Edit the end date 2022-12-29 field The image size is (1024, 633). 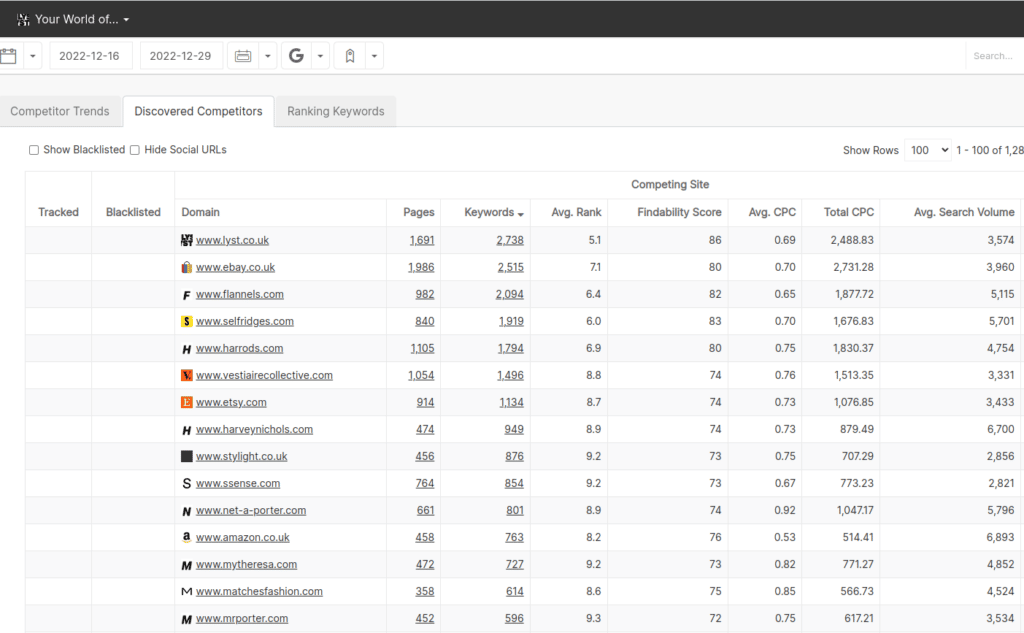[181, 56]
